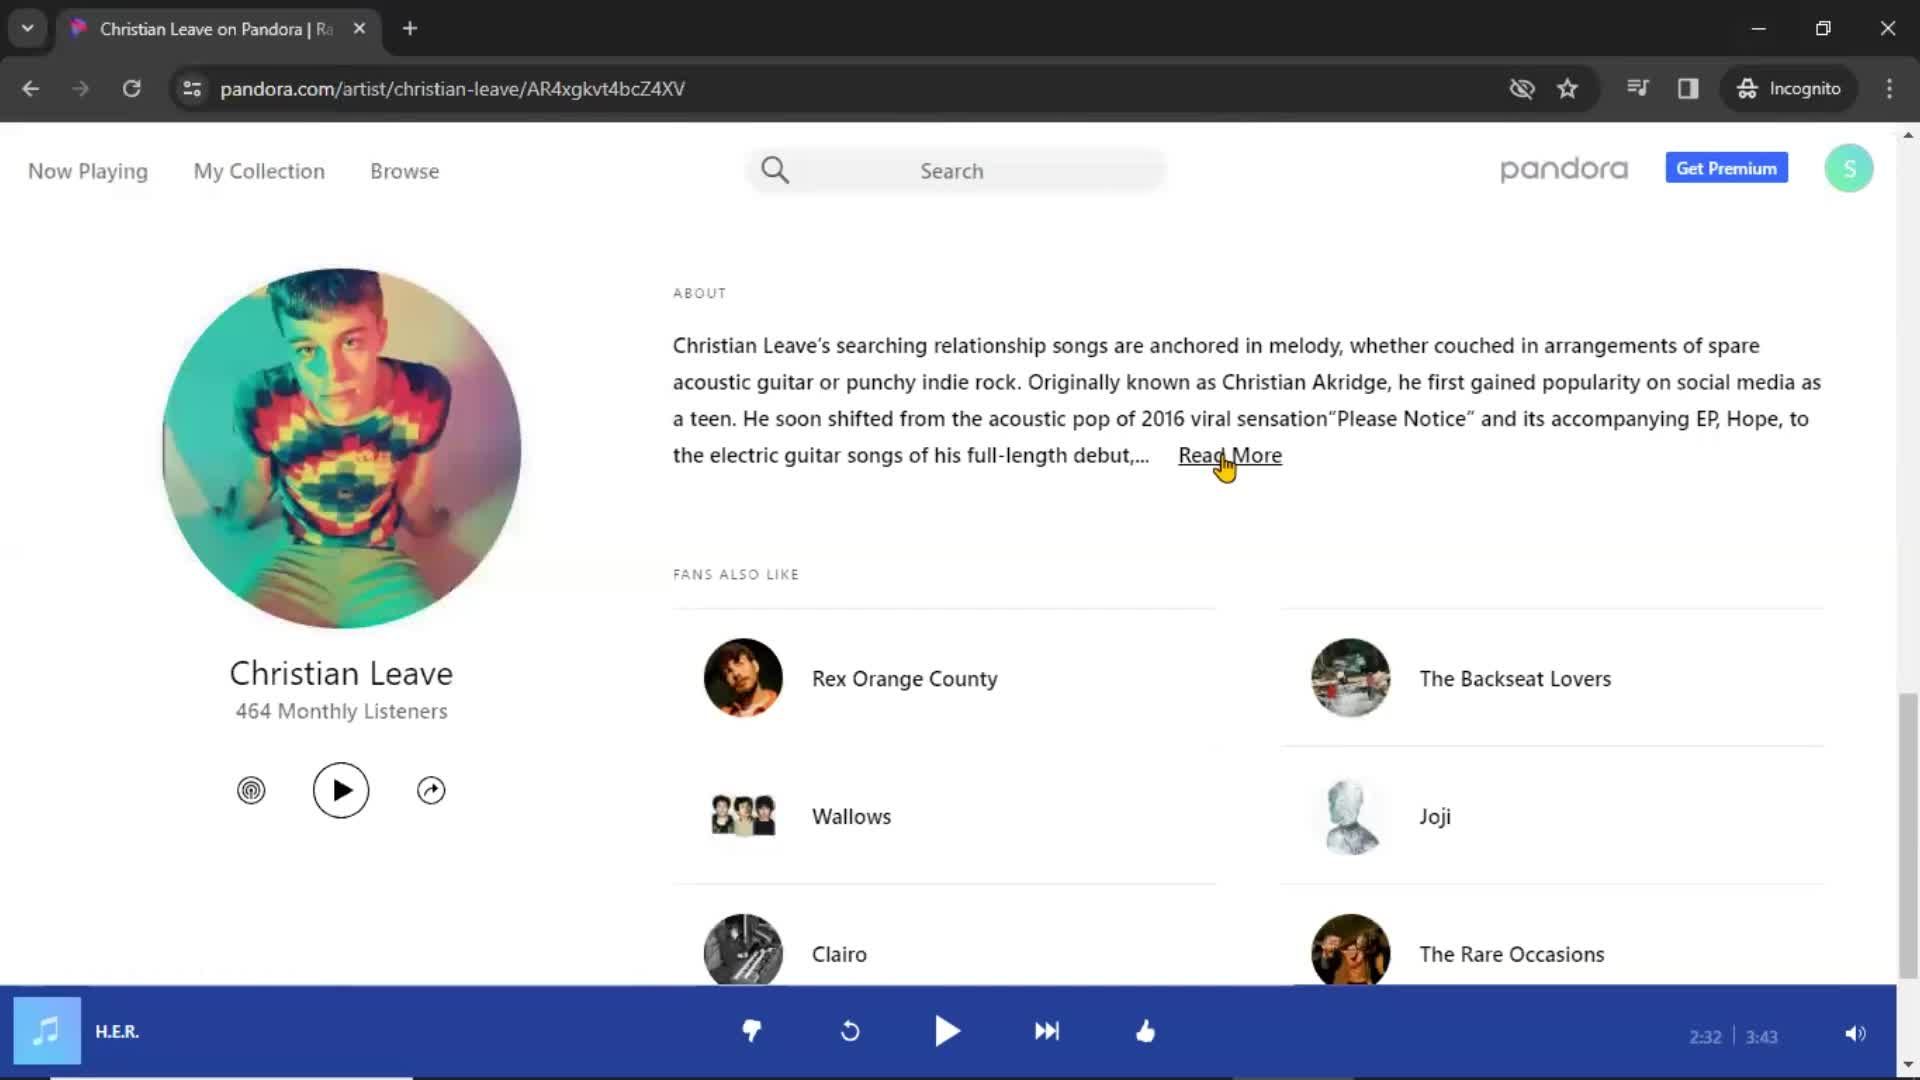
Task: Click The Backseat Lovers thumbnail
Action: pyautogui.click(x=1351, y=678)
